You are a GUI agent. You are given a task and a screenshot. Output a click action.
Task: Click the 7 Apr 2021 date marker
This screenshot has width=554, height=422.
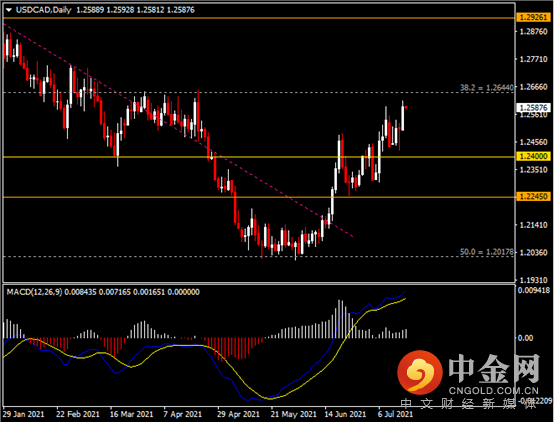tap(183, 414)
